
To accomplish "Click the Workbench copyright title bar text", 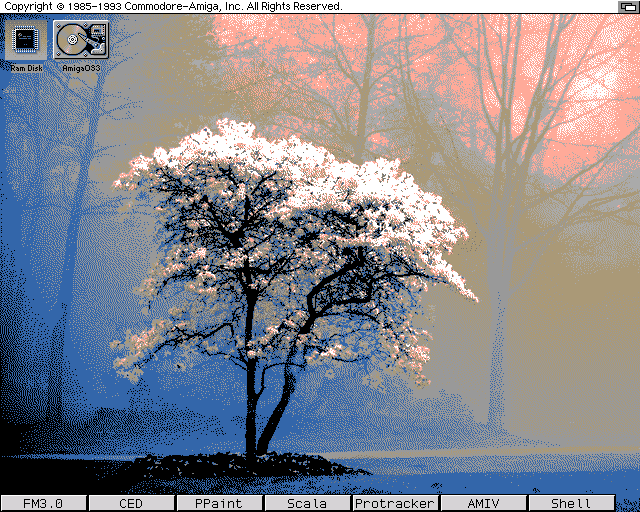I will (x=173, y=7).
